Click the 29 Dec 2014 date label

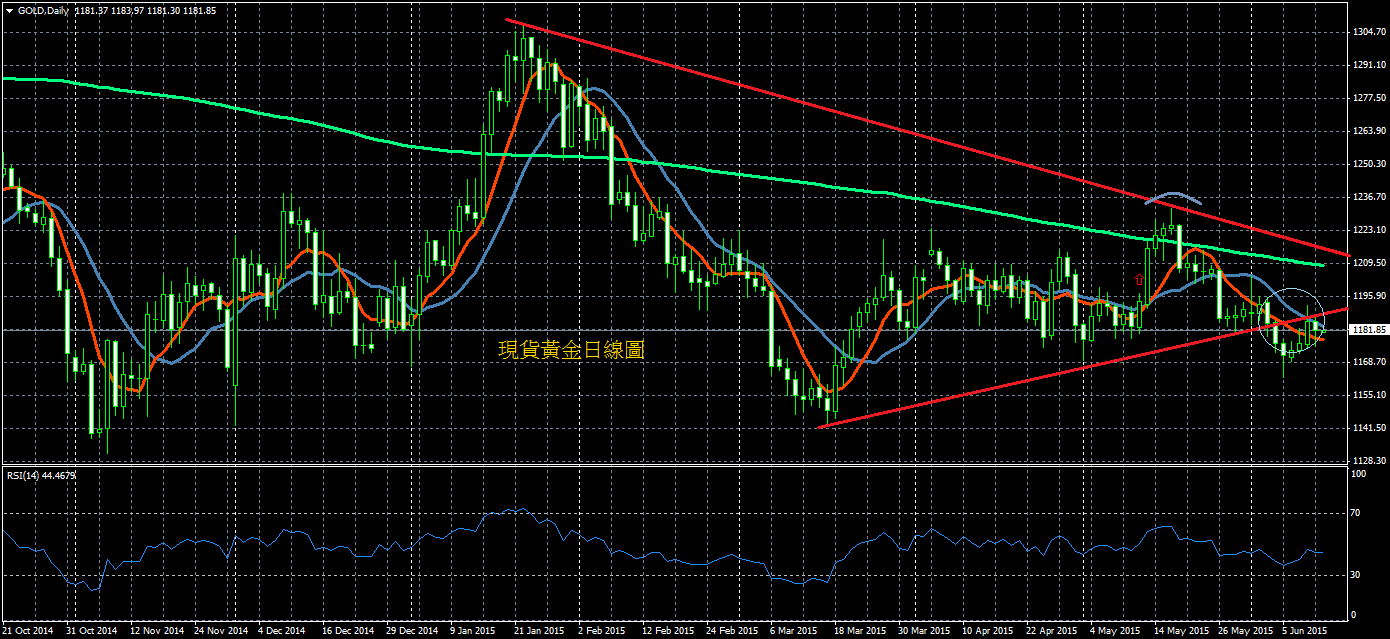pyautogui.click(x=411, y=631)
